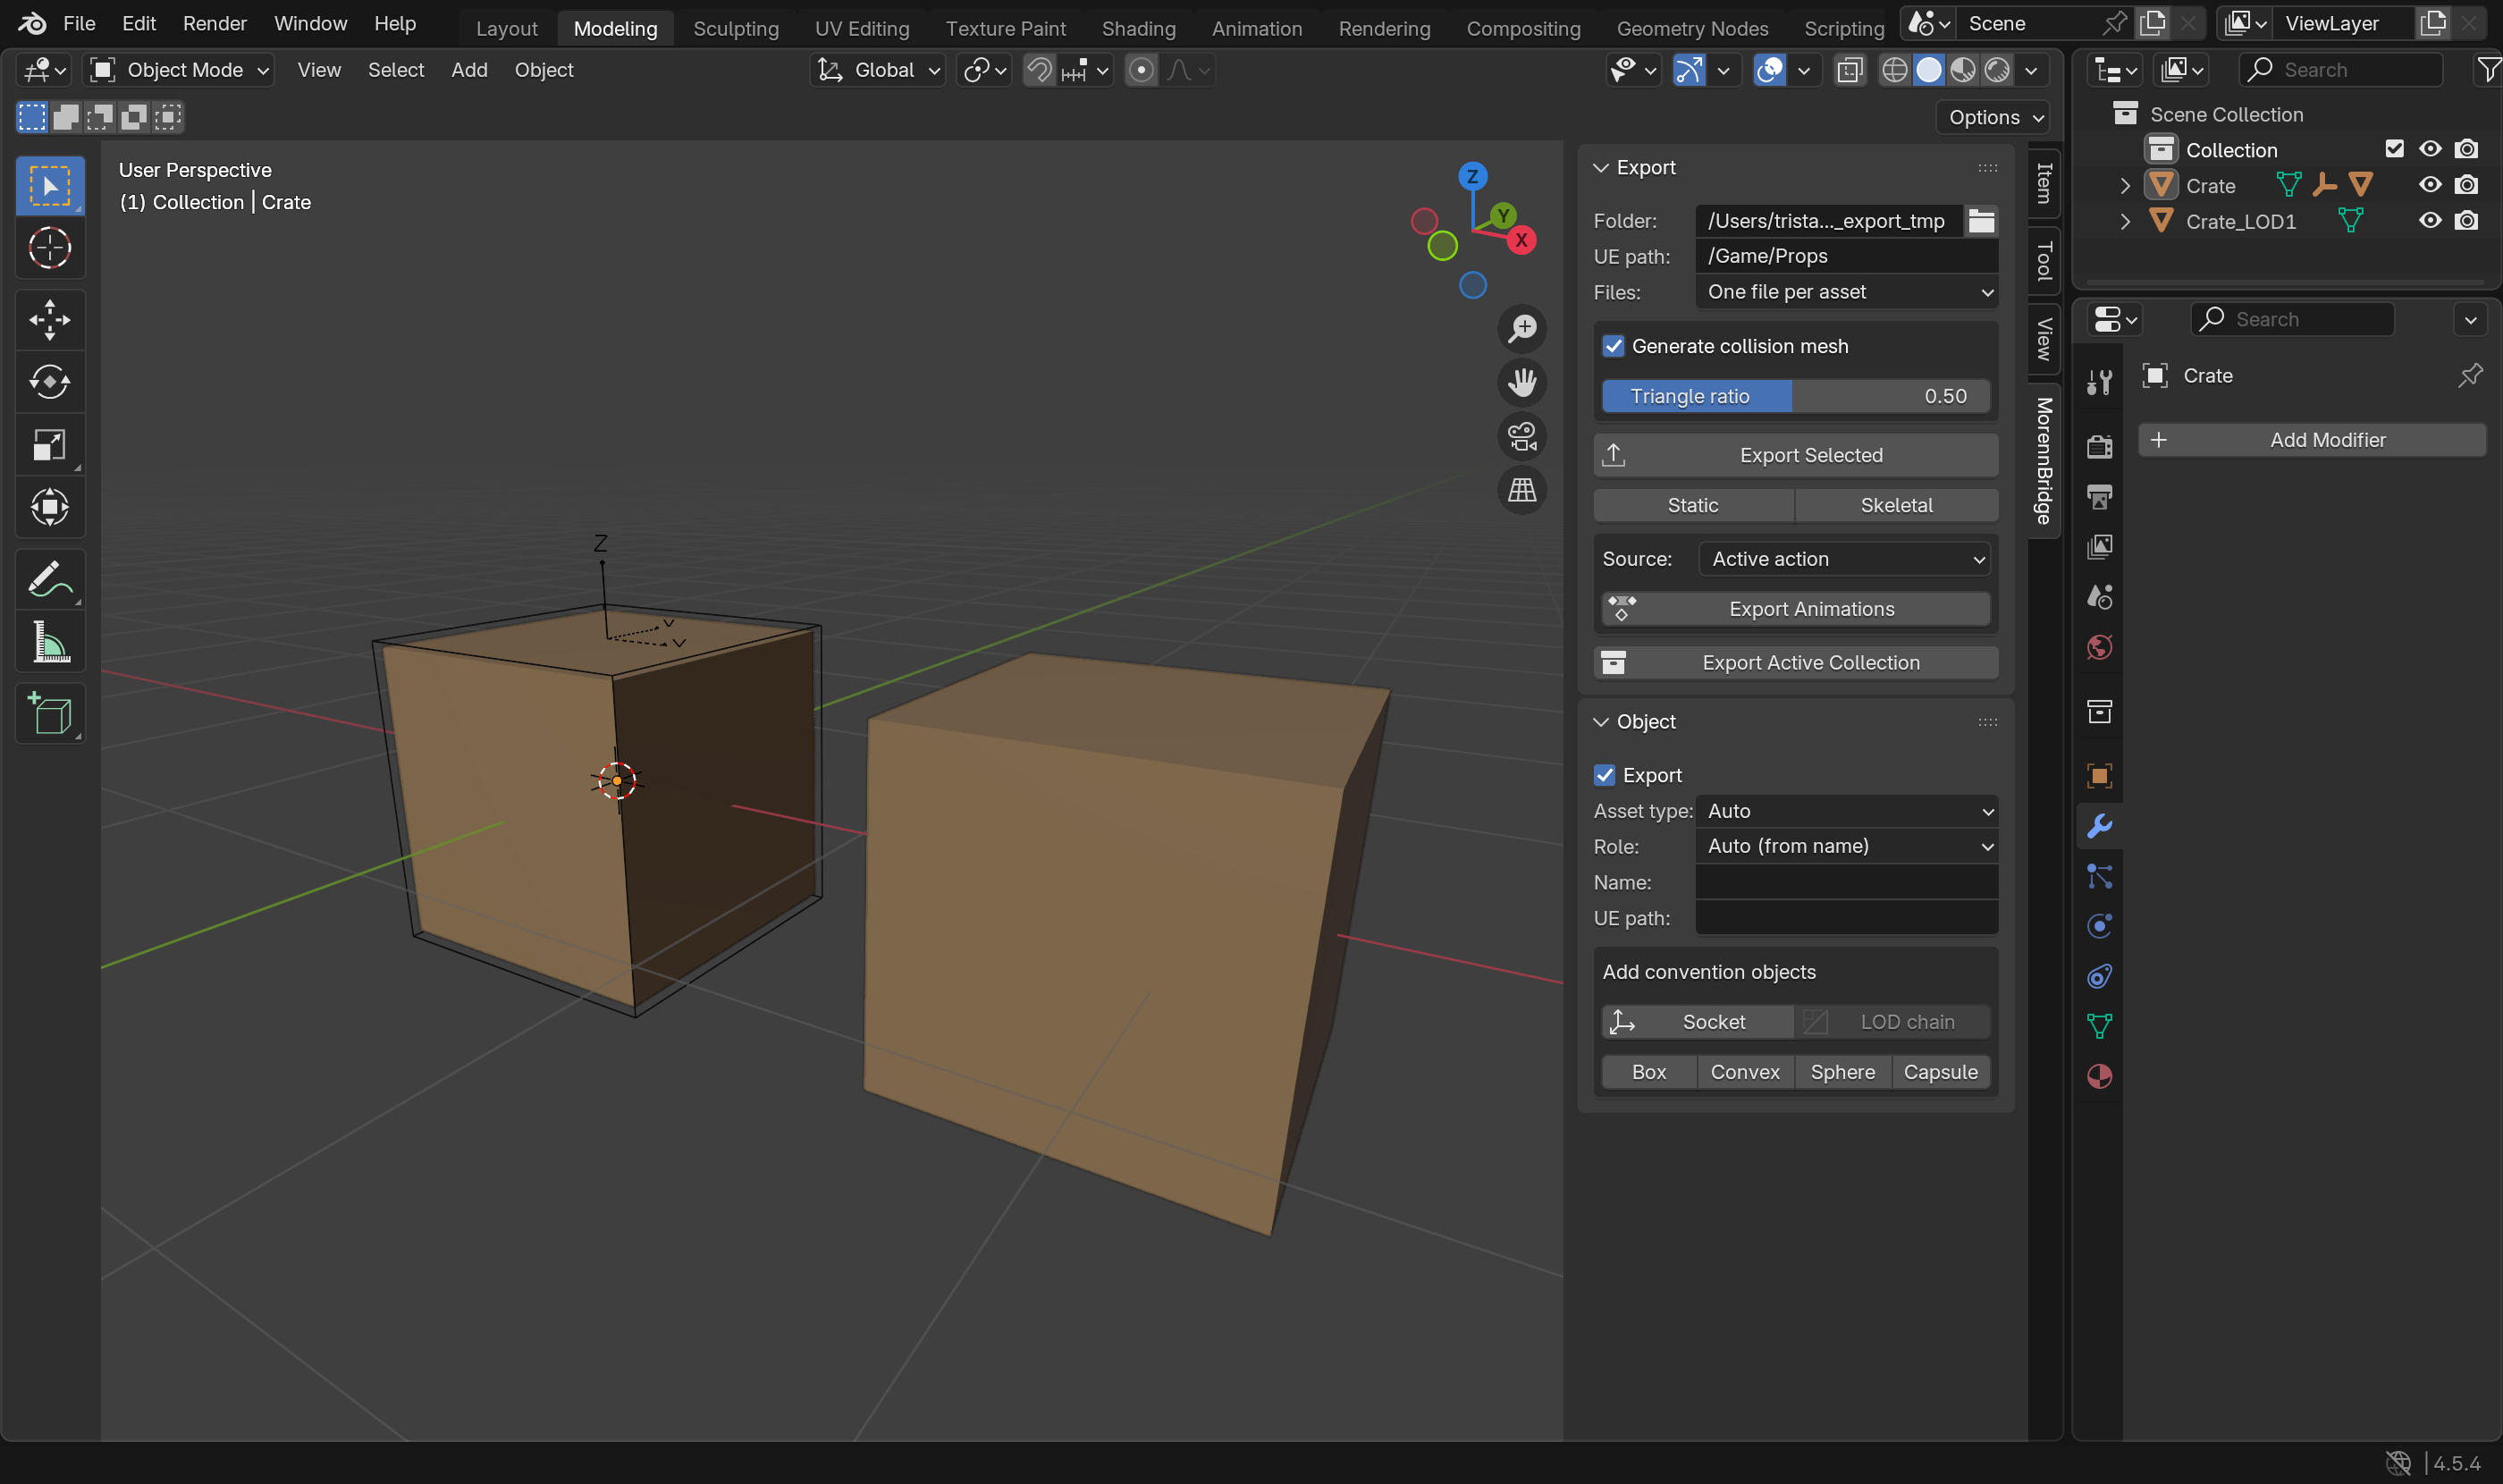Open the Material properties tab icon
Viewport: 2503px width, 1484px height.
click(2099, 1077)
